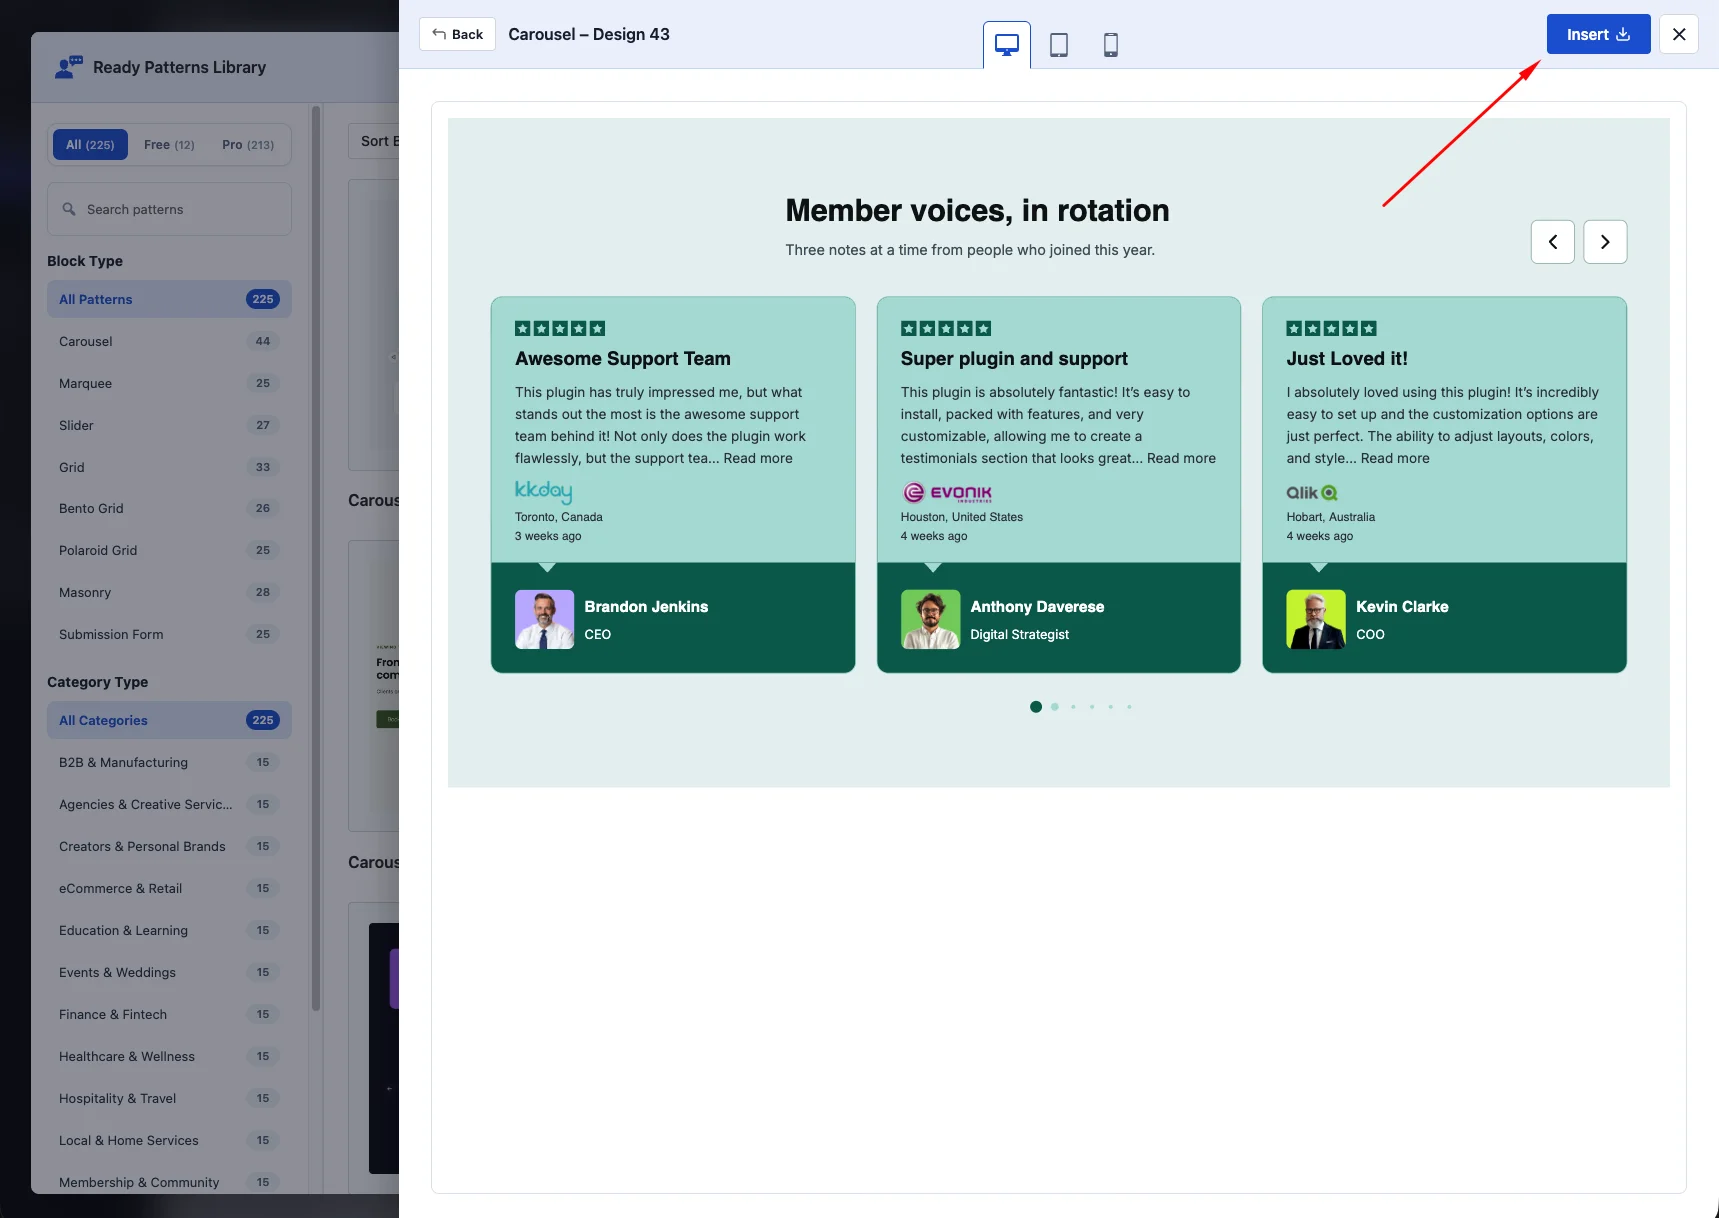Image resolution: width=1719 pixels, height=1218 pixels.
Task: Switch to mobile preview icon
Action: pos(1110,45)
